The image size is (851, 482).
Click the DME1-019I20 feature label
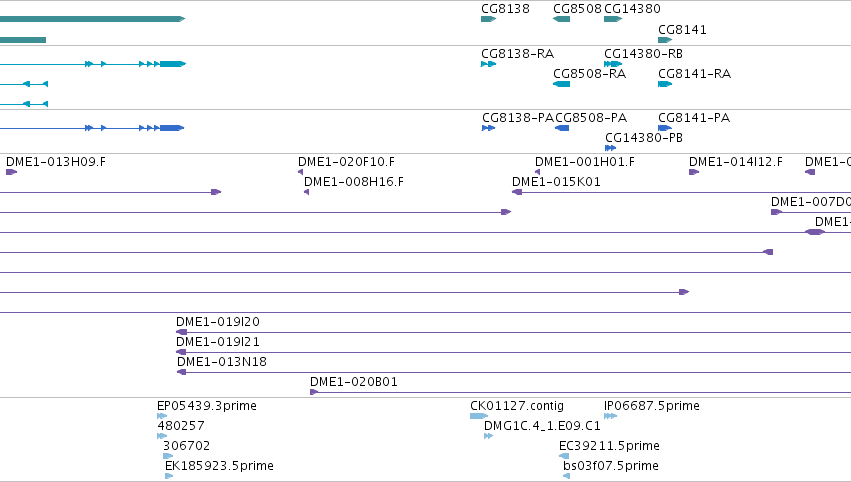tap(218, 322)
